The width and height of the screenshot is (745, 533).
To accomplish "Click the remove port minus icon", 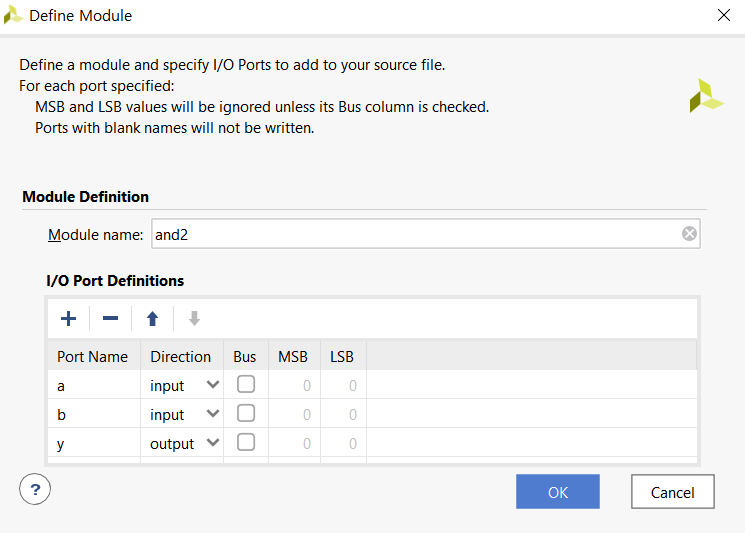I will click(x=111, y=319).
